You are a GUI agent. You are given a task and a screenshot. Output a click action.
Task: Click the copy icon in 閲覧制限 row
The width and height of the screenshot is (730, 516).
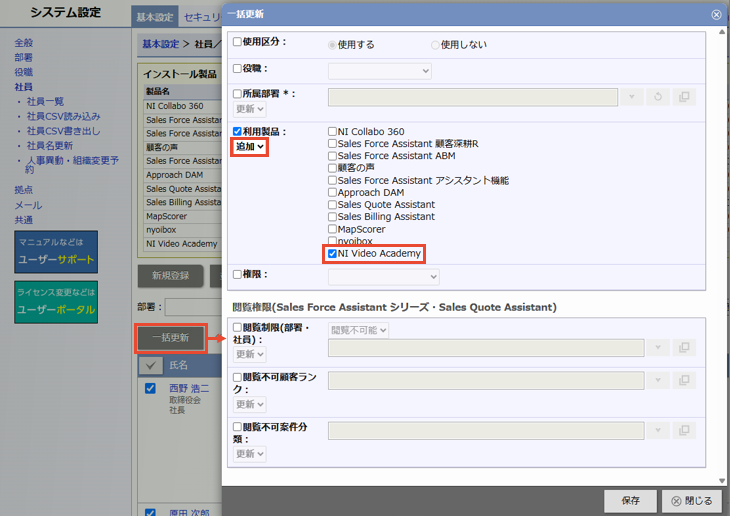(x=684, y=347)
